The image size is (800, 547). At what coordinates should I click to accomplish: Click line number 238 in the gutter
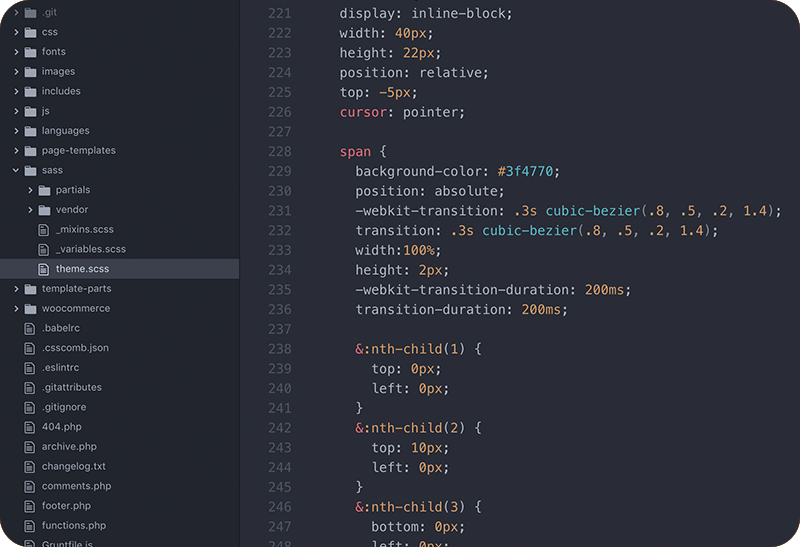click(x=280, y=349)
